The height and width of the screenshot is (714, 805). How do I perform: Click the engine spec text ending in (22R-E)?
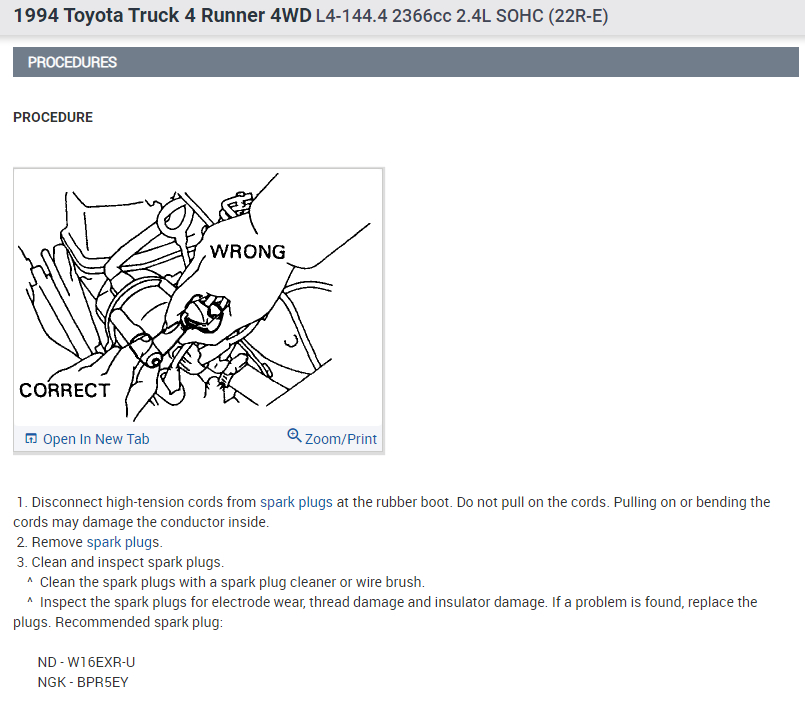(x=461, y=17)
